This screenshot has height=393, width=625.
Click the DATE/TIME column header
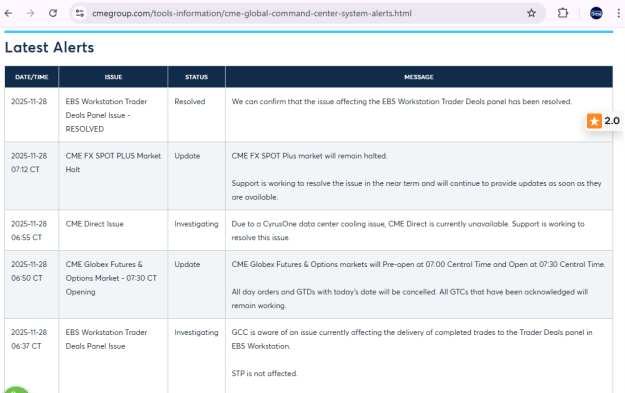pyautogui.click(x=31, y=77)
